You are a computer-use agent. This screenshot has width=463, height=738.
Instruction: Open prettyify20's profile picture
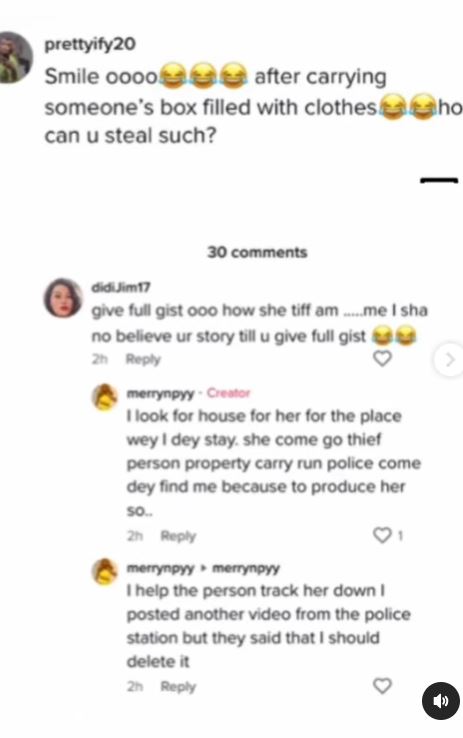pos(13,57)
